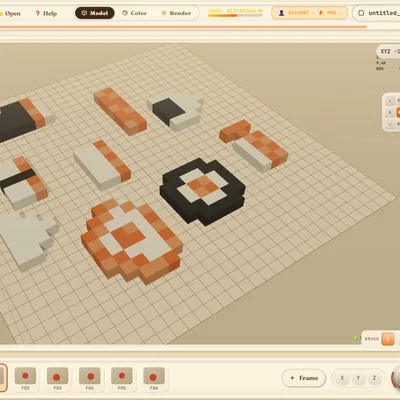
Task: Click the Voxel Wizardous XP progress bar
Action: [x=235, y=15]
